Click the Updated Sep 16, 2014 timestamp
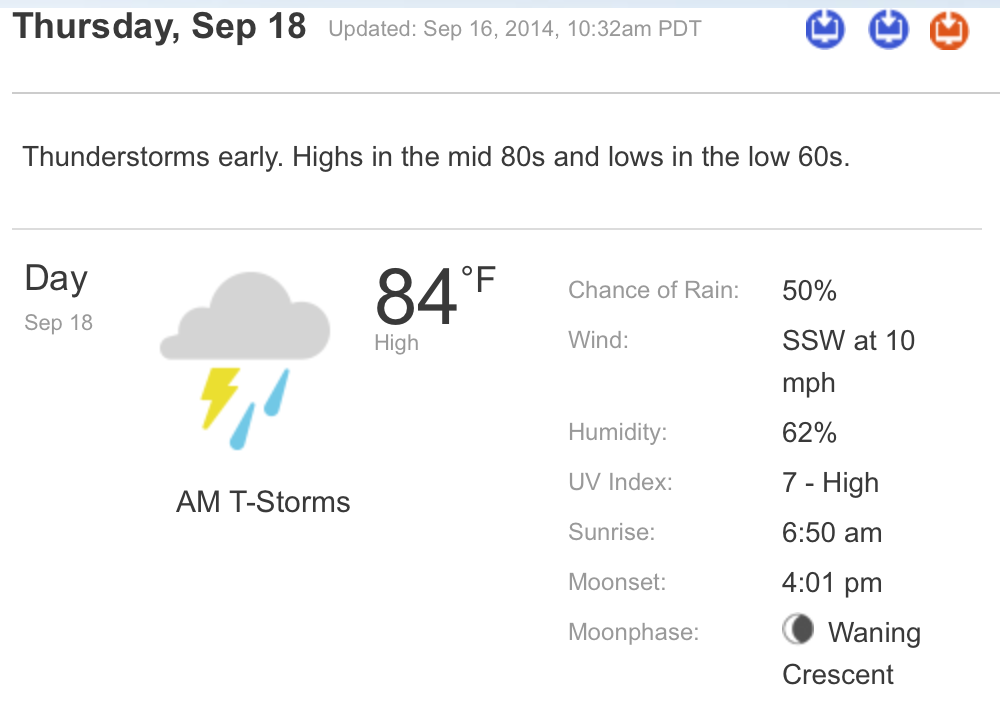 click(x=515, y=29)
